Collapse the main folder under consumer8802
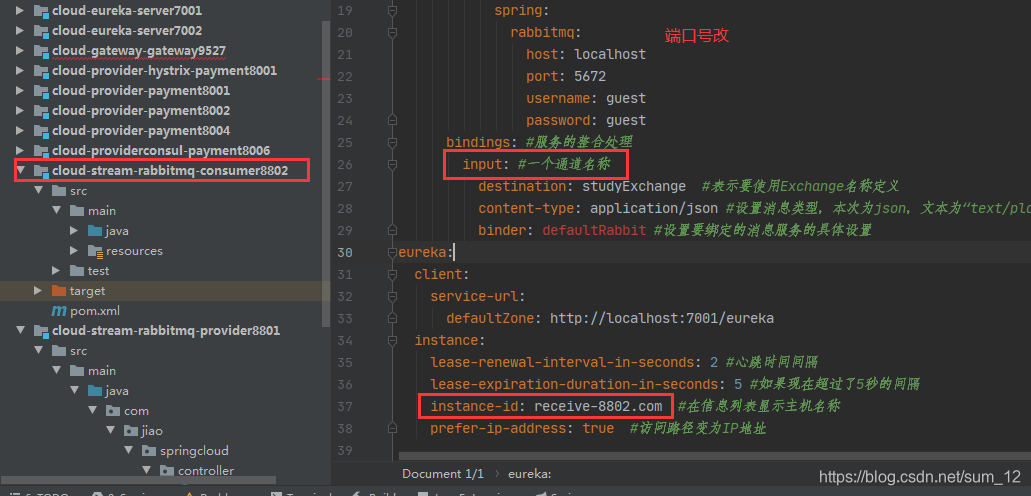Image resolution: width=1031 pixels, height=496 pixels. 56,211
